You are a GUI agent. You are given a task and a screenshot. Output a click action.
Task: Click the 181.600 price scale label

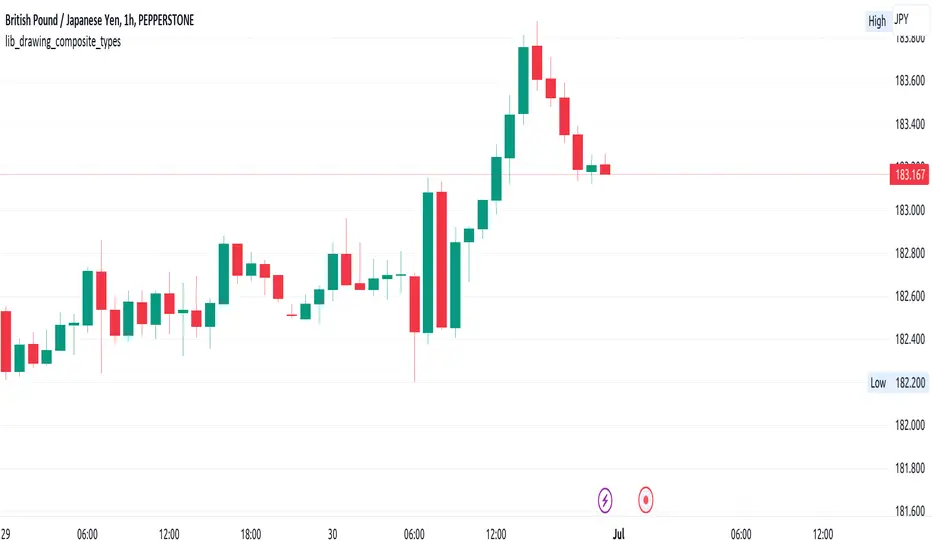point(907,512)
